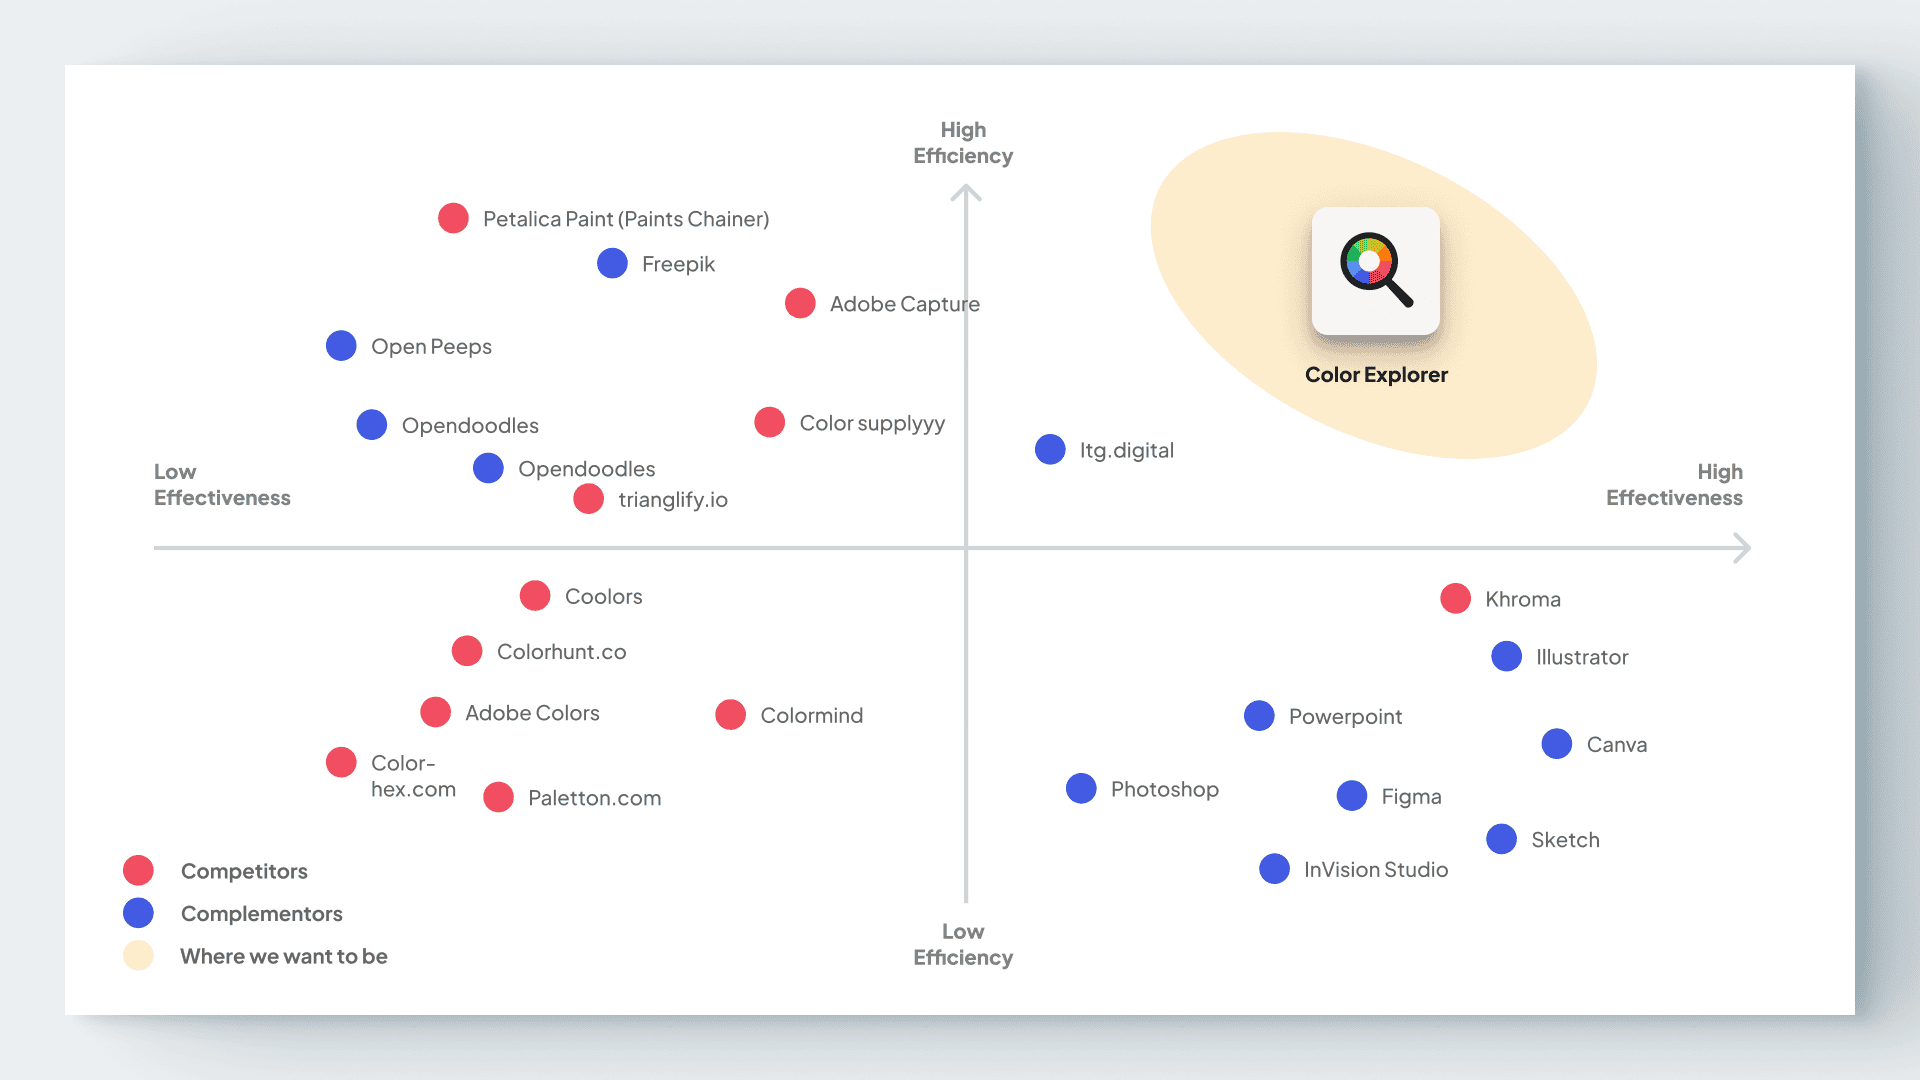The image size is (1920, 1080).
Task: Click the blue dot beside Itg.digital
Action: coord(1050,449)
